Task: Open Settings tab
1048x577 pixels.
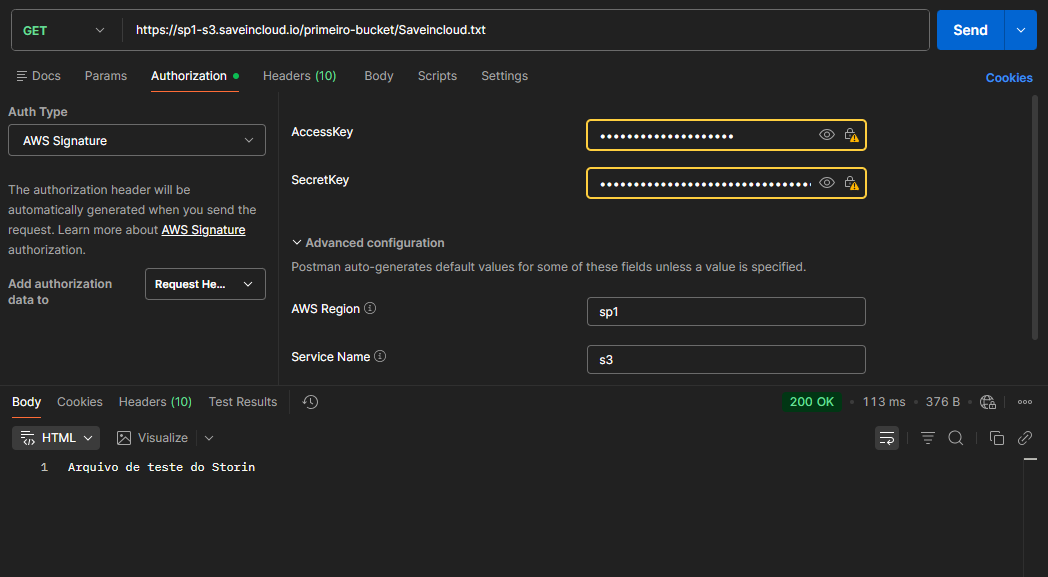Action: [505, 76]
